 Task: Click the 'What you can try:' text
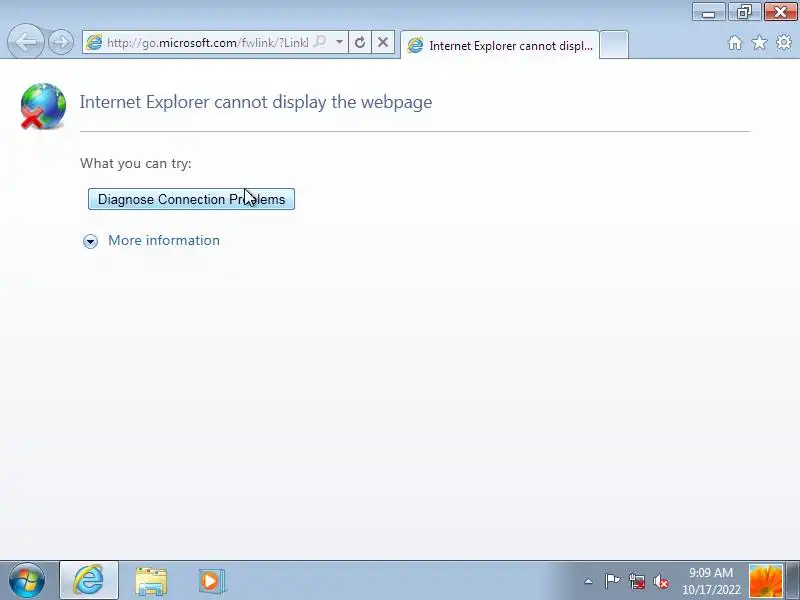(136, 163)
